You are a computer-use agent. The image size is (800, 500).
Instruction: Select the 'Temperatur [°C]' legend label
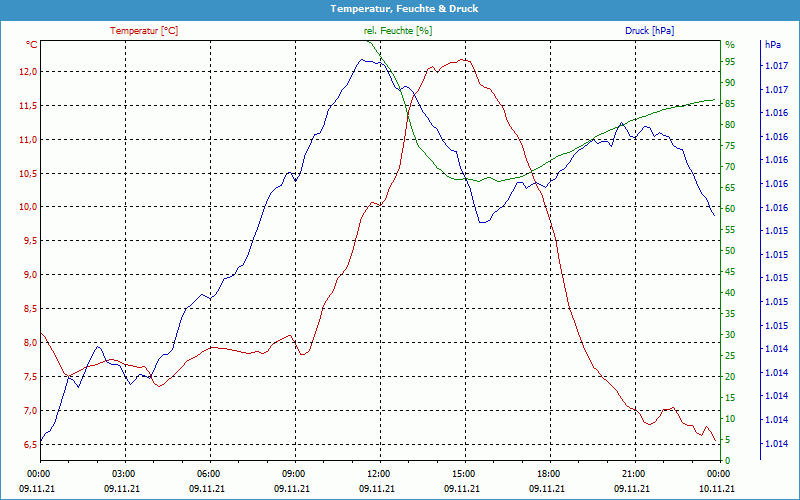(x=144, y=31)
